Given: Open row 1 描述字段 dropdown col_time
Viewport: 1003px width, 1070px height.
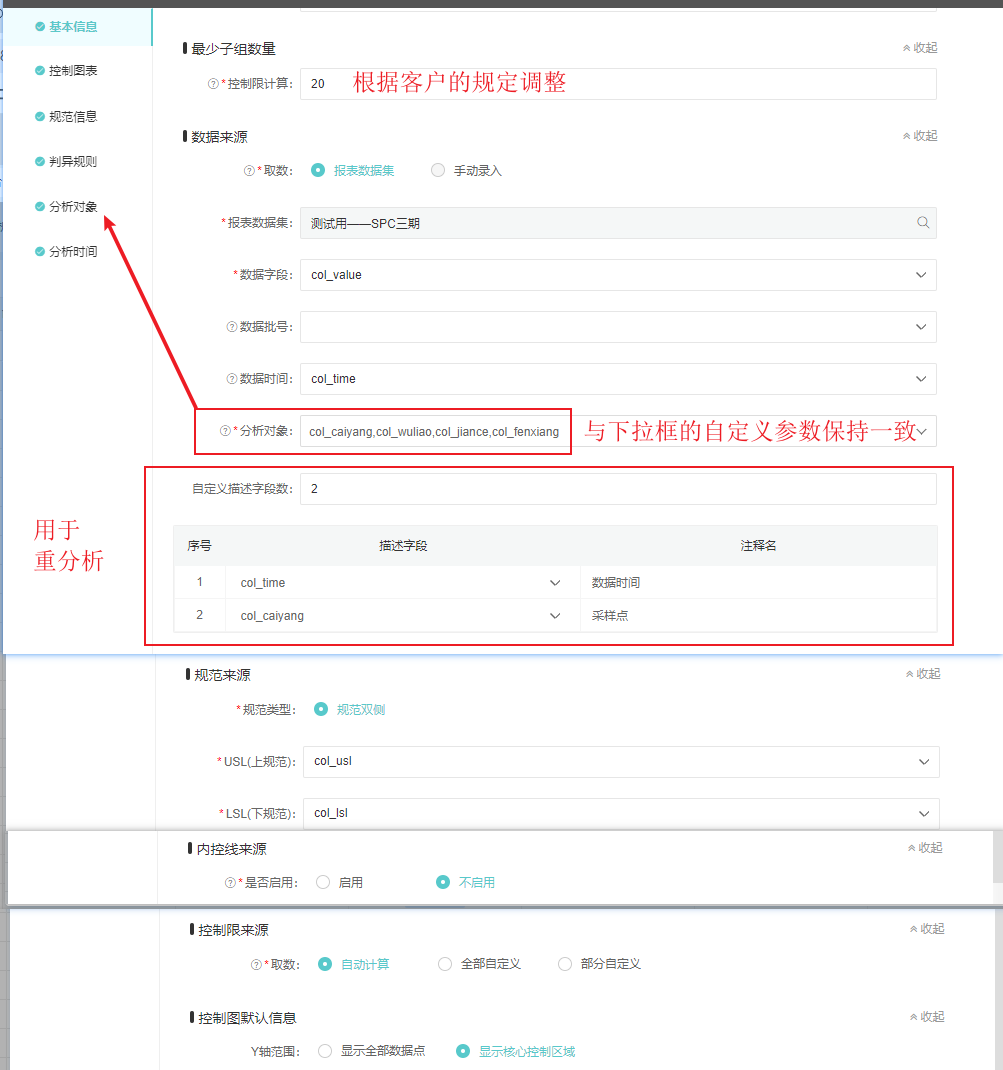Looking at the screenshot, I should point(403,583).
